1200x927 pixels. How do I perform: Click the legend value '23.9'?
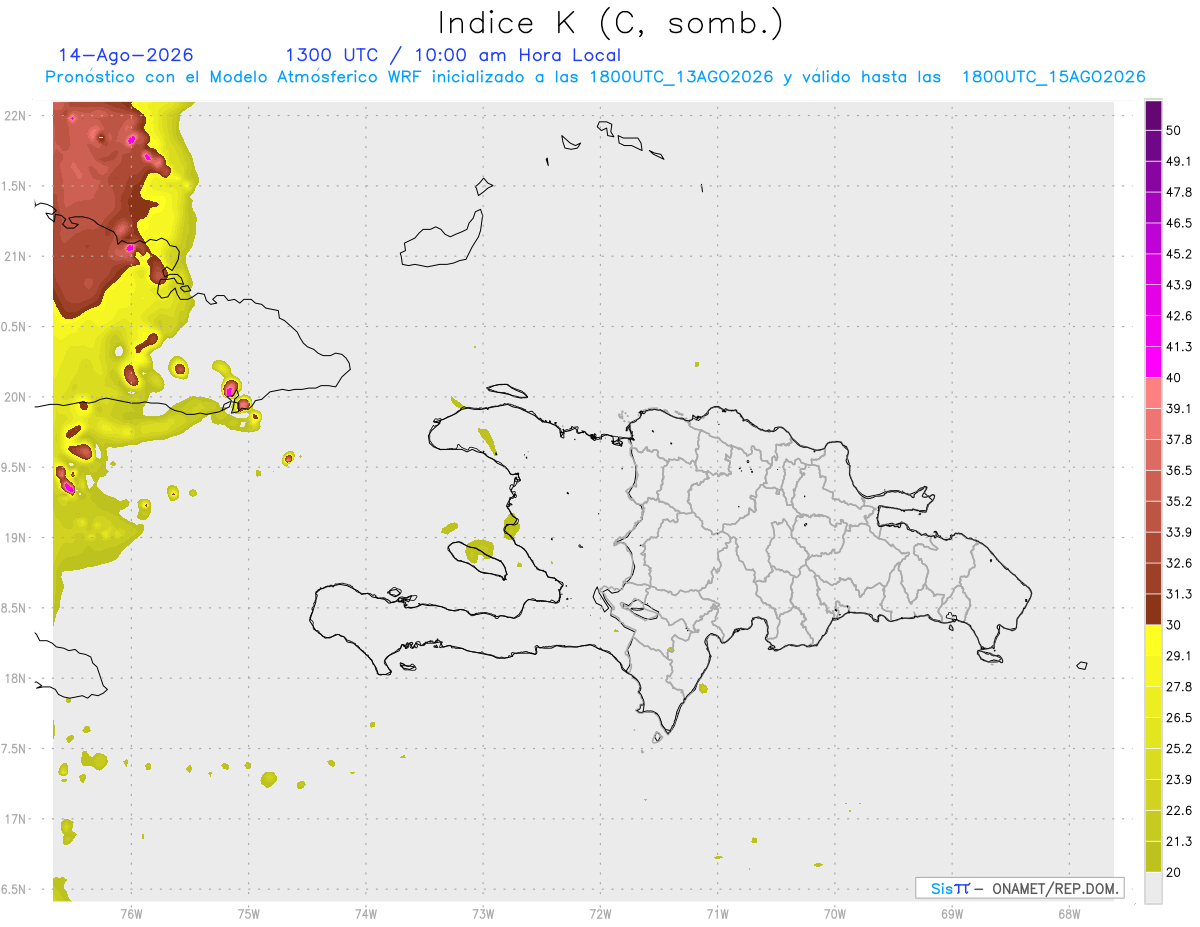(x=1179, y=780)
